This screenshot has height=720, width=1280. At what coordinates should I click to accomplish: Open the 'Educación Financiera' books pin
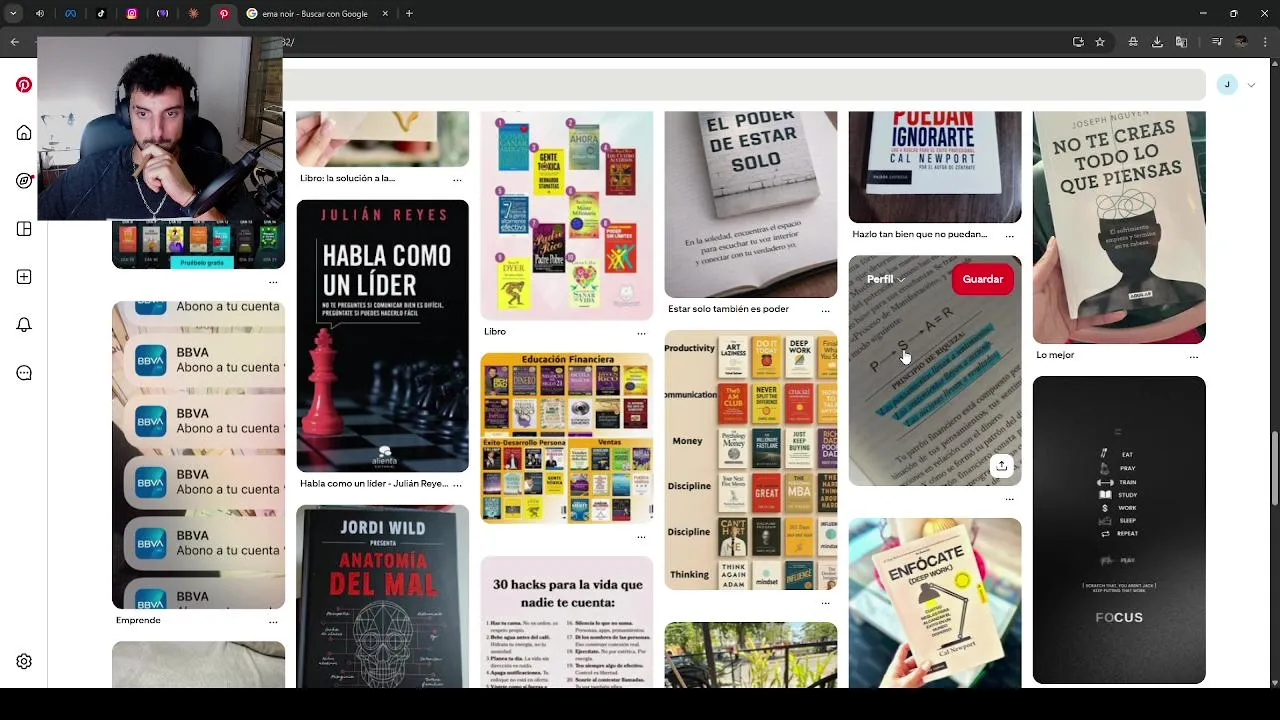[x=566, y=438]
